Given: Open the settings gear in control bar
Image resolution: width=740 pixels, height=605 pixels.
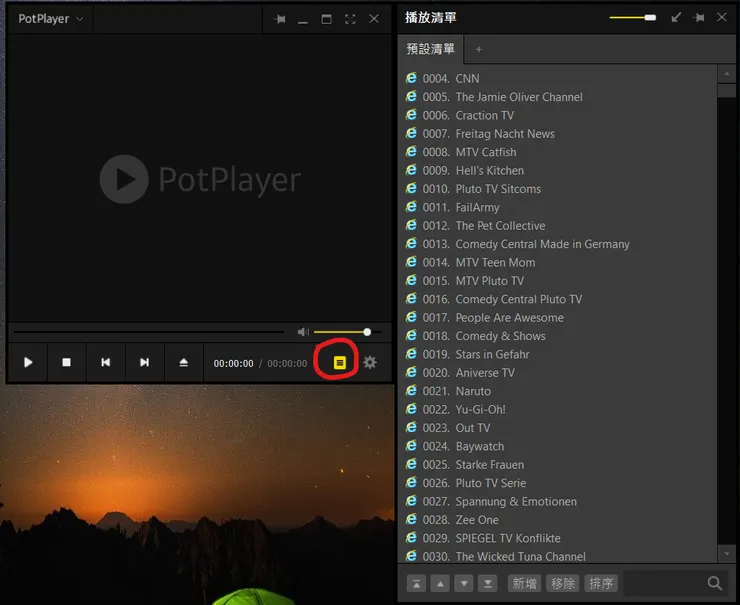Looking at the screenshot, I should coord(370,363).
